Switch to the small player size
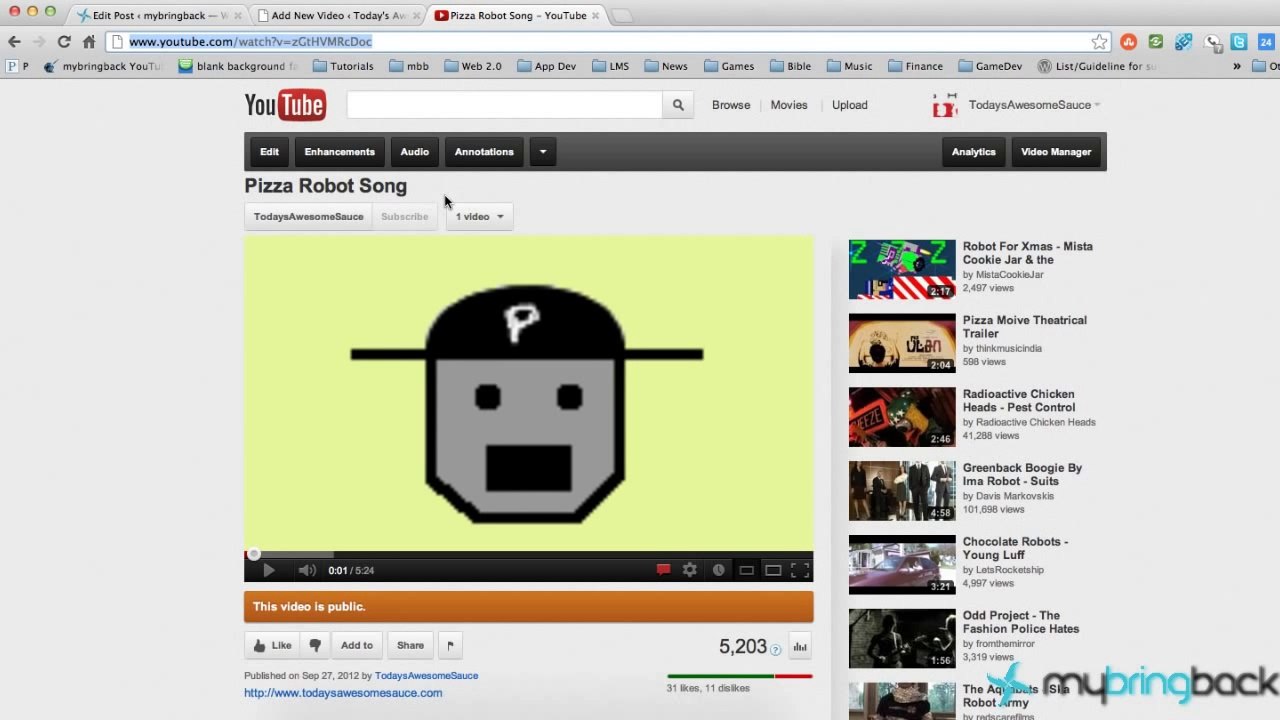The width and height of the screenshot is (1280, 720). pyautogui.click(x=746, y=570)
